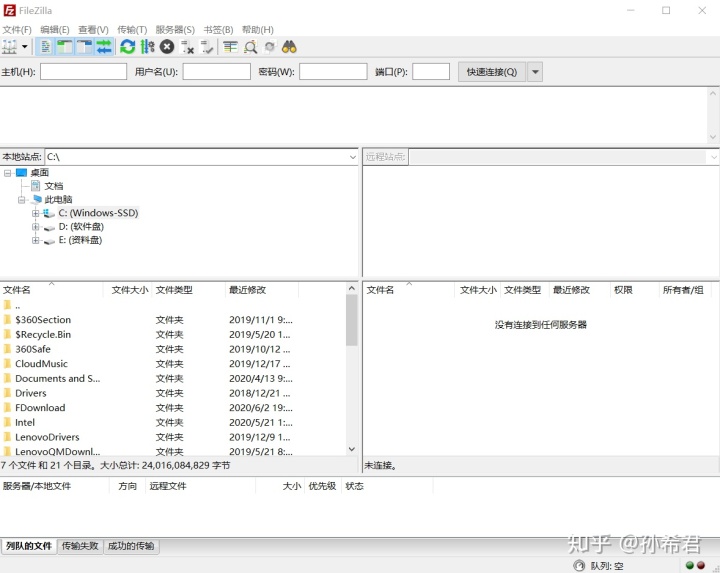Toggle synchronized browsing
The image size is (720, 573).
click(x=270, y=47)
